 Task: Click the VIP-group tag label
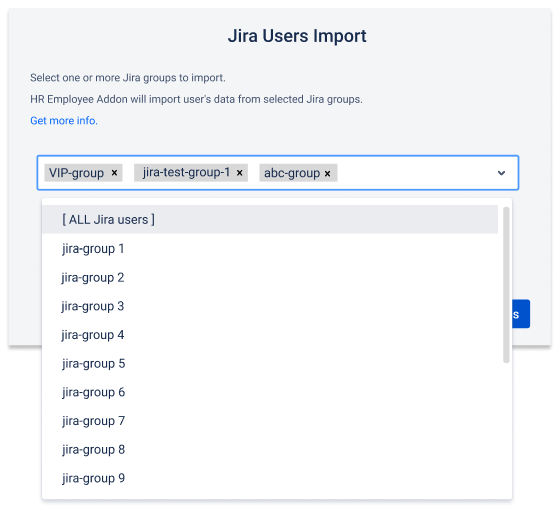point(76,173)
